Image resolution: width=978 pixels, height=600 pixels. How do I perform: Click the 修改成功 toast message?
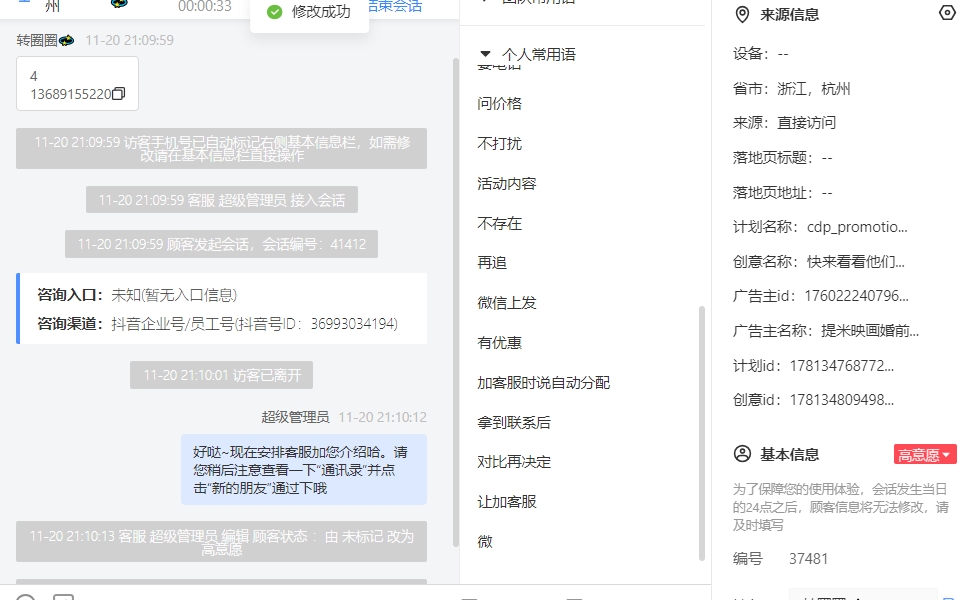tap(309, 12)
